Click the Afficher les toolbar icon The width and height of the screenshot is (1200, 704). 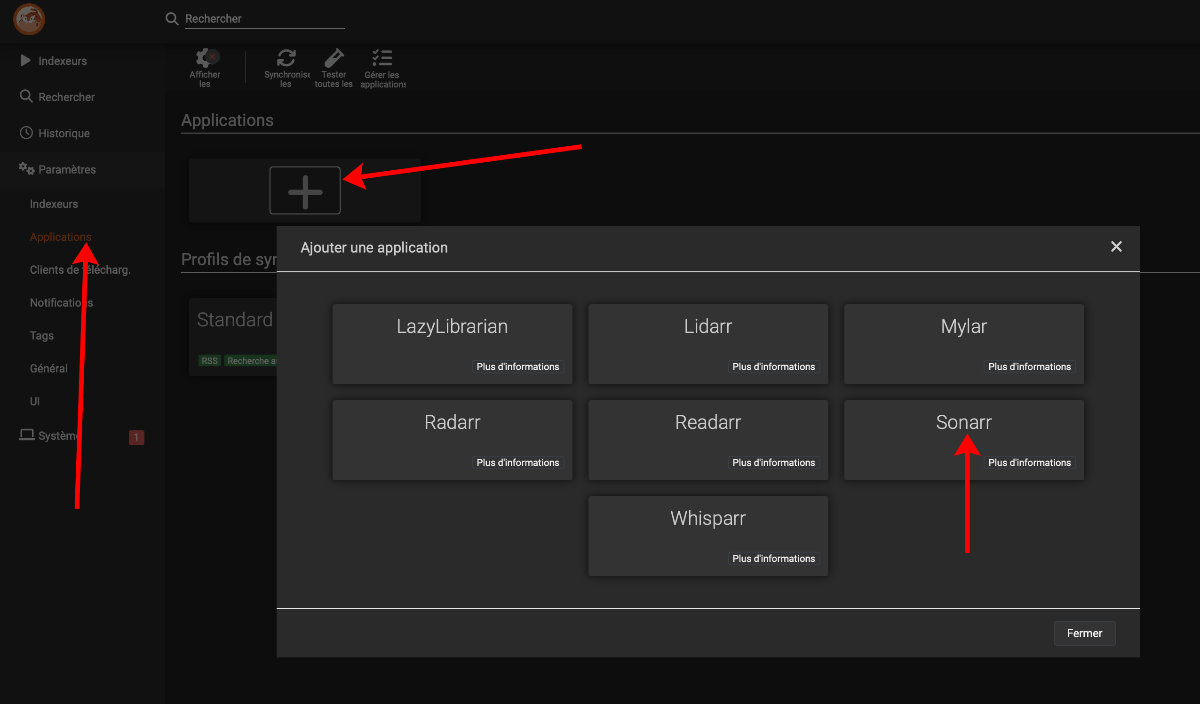tap(206, 59)
